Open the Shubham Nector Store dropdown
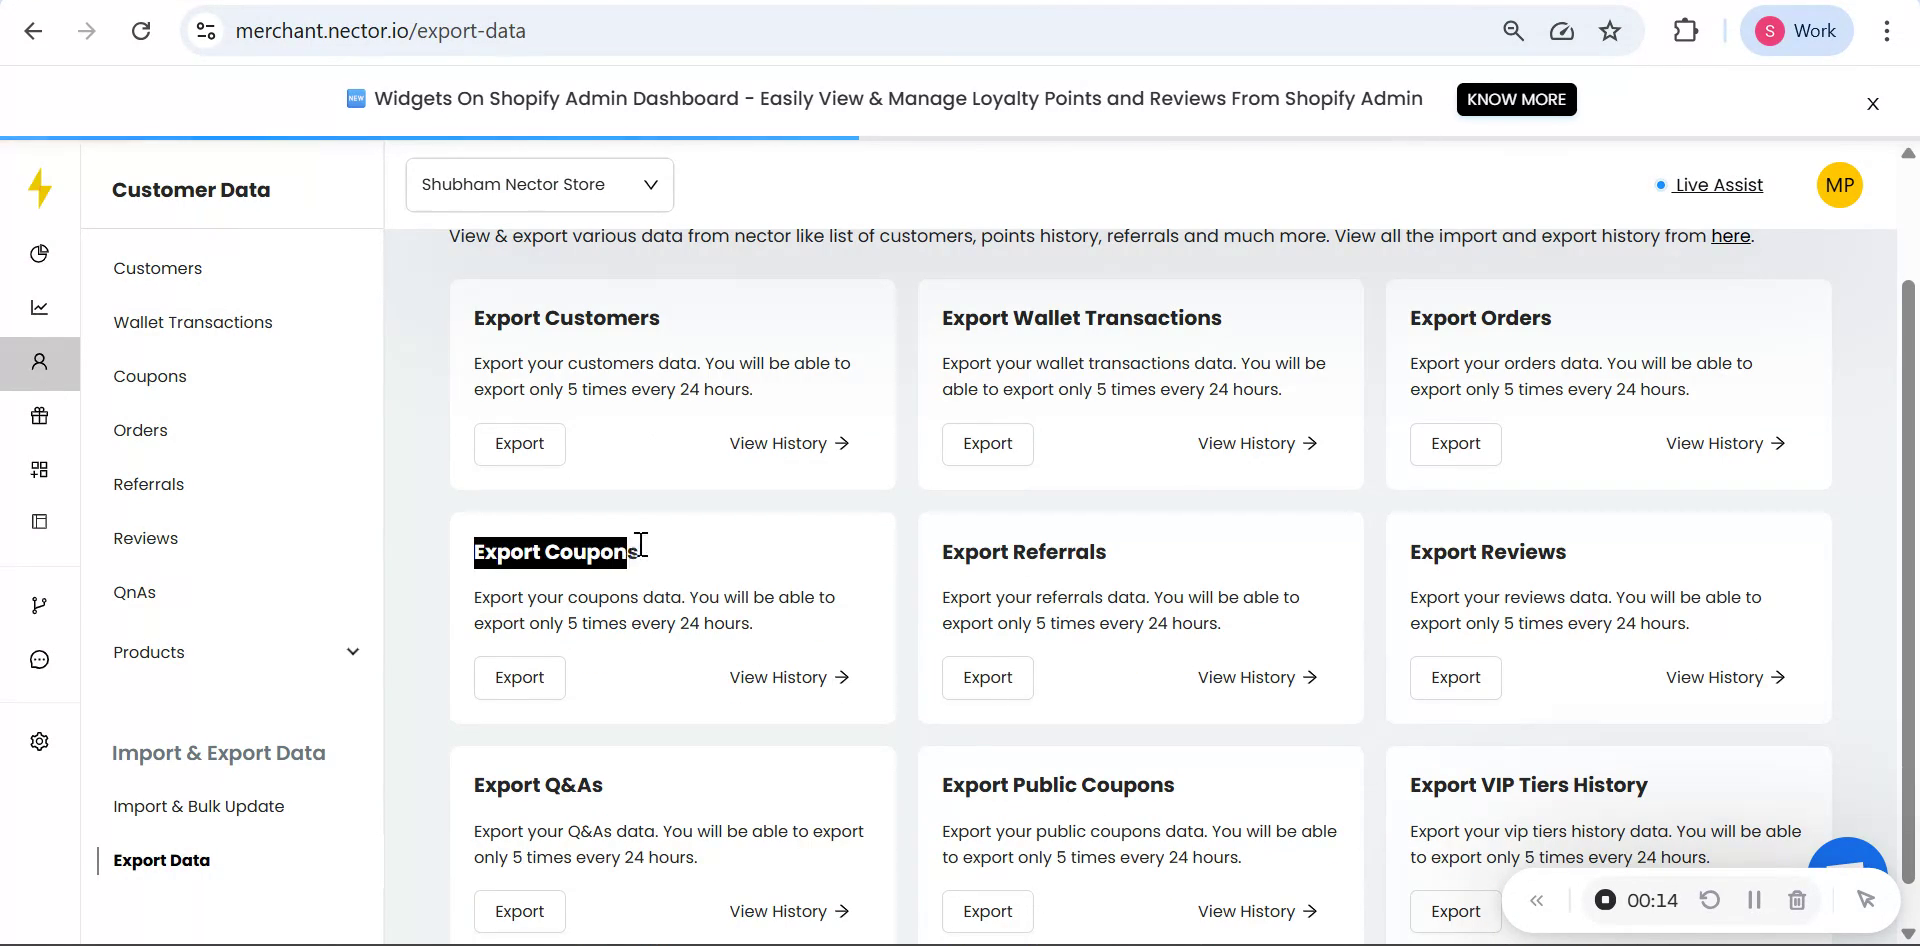Screen dimensions: 1920x946 539,185
